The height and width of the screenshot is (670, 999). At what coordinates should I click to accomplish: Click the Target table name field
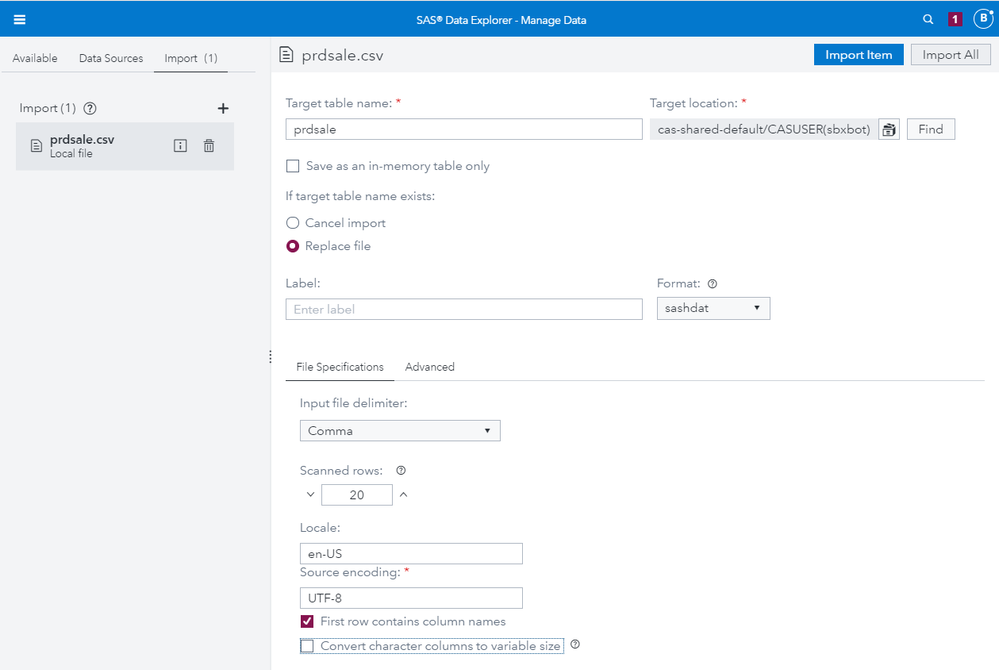point(463,129)
